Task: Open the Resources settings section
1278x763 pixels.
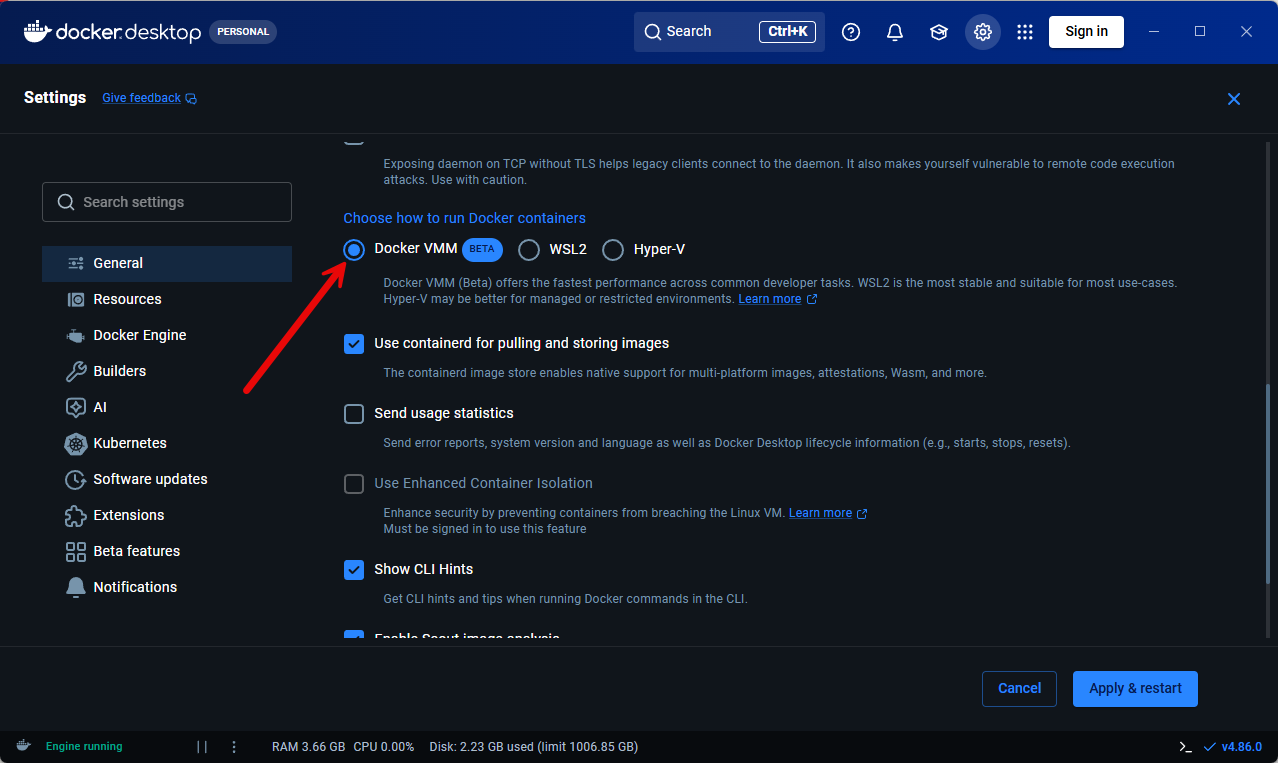Action: (167, 299)
